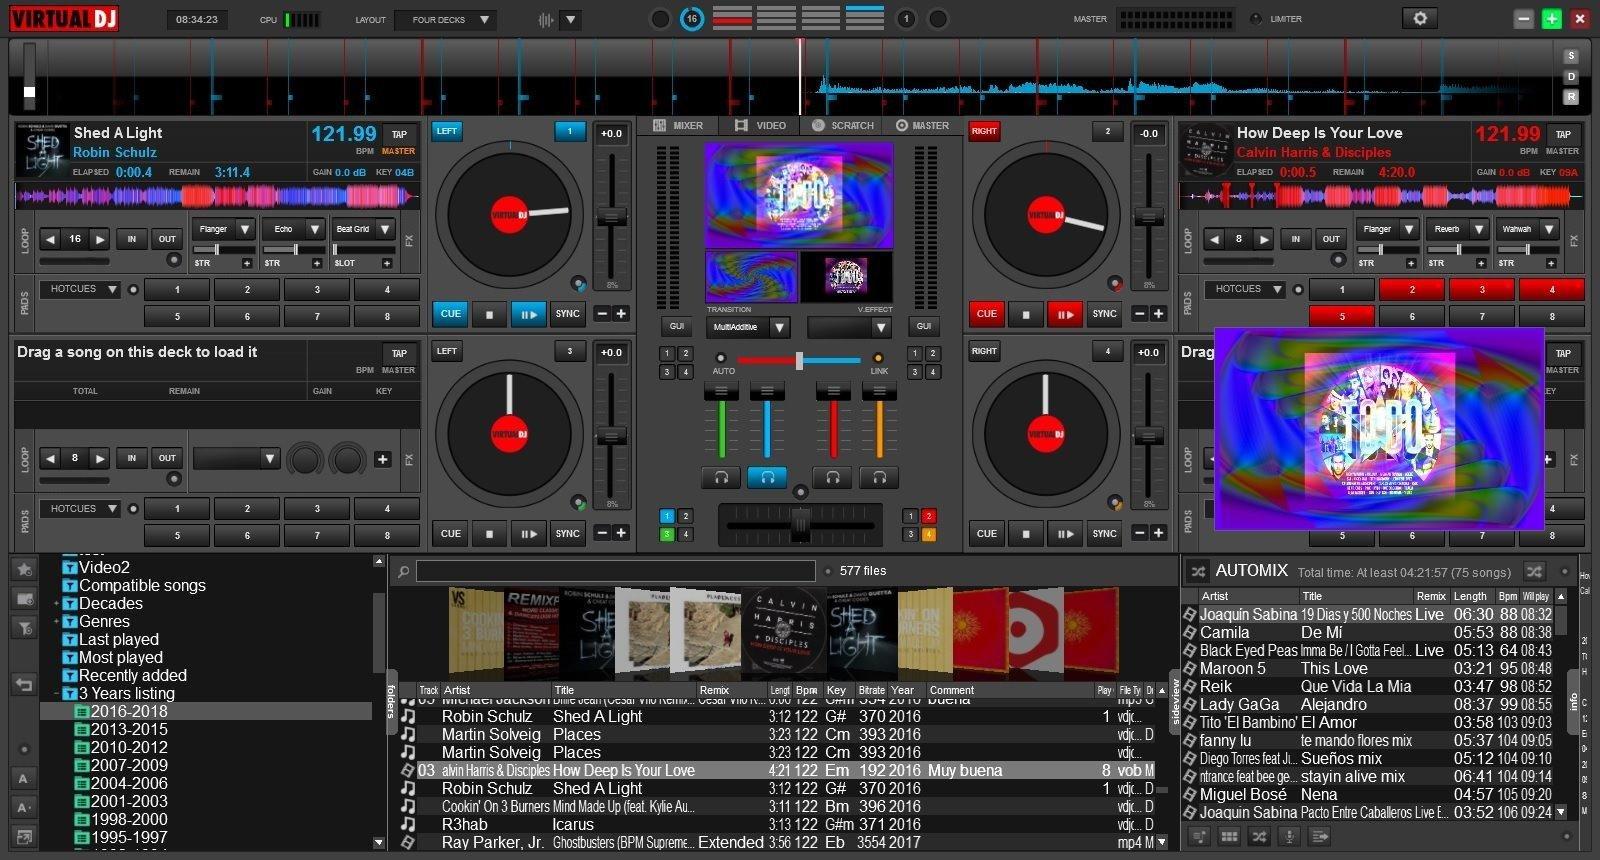Click the lower font size A button
This screenshot has height=860, width=1600.
[24, 807]
